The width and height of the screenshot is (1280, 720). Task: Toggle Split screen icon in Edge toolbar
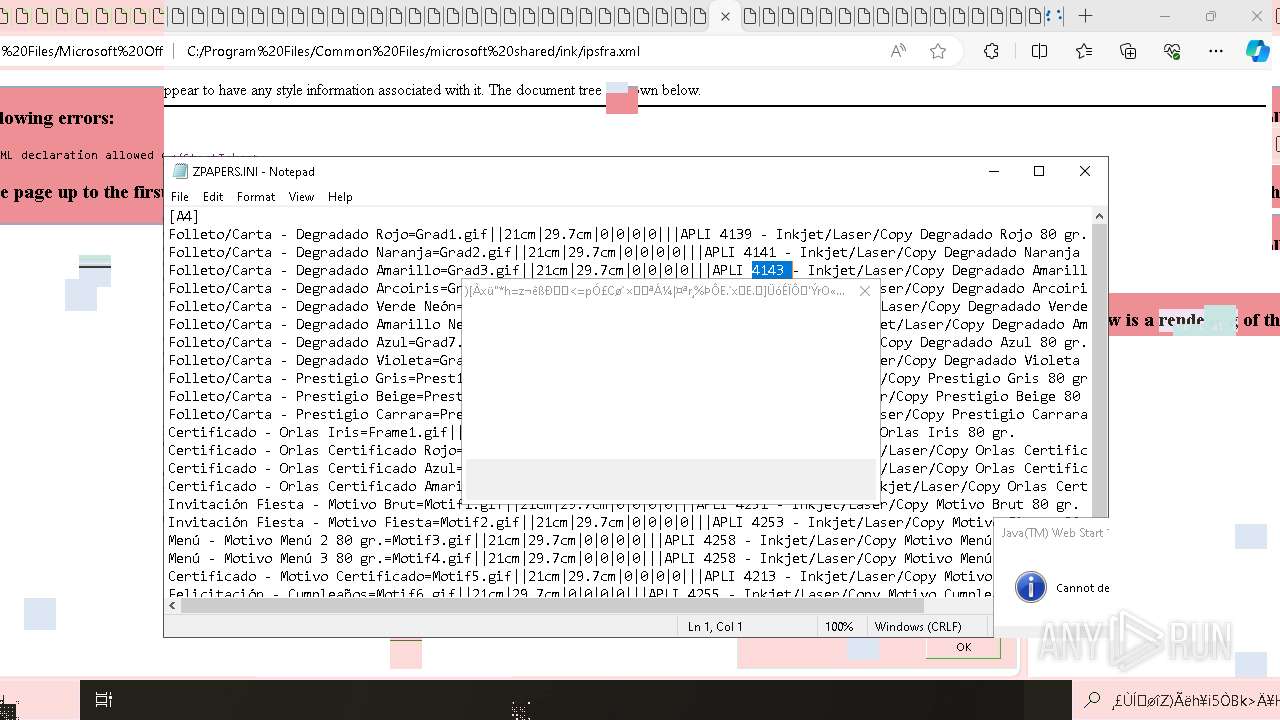click(x=1039, y=51)
